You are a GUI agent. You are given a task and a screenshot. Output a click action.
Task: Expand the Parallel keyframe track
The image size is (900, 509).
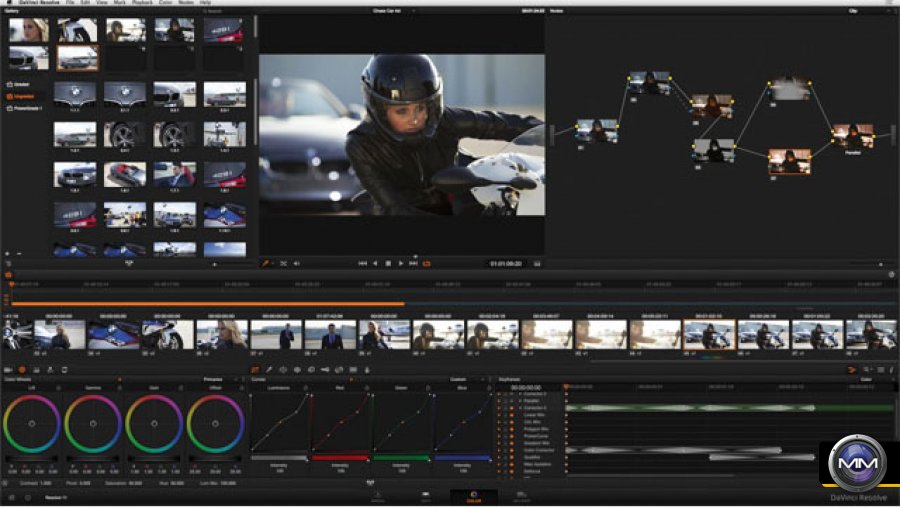[520, 401]
